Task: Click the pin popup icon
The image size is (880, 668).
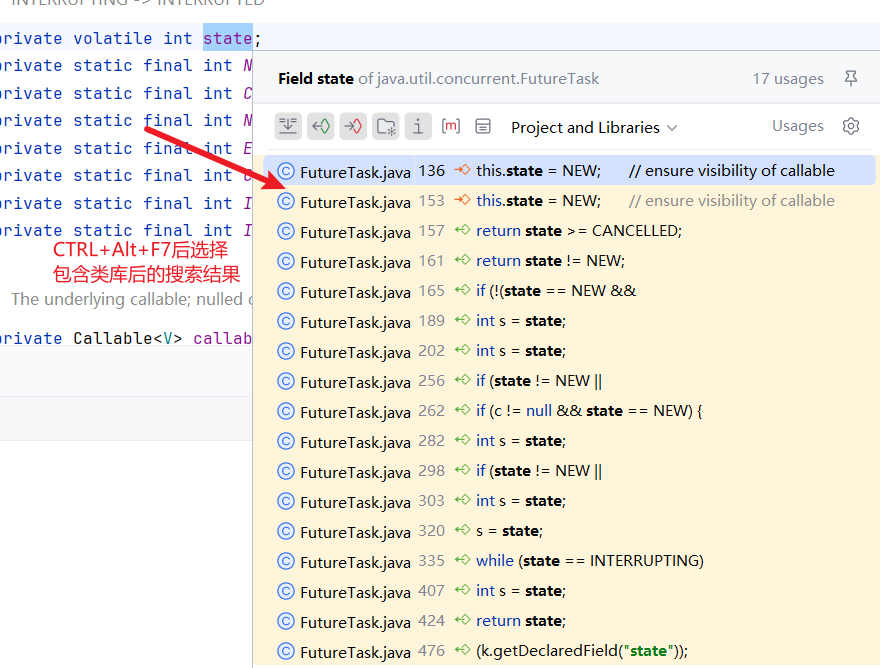Action: coord(851,78)
